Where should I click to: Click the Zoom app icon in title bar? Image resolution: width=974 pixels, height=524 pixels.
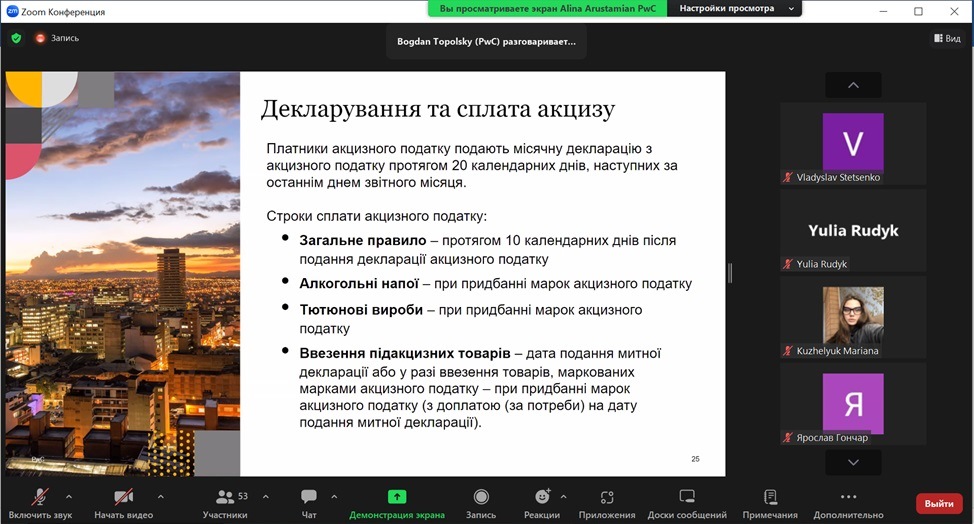tap(12, 11)
